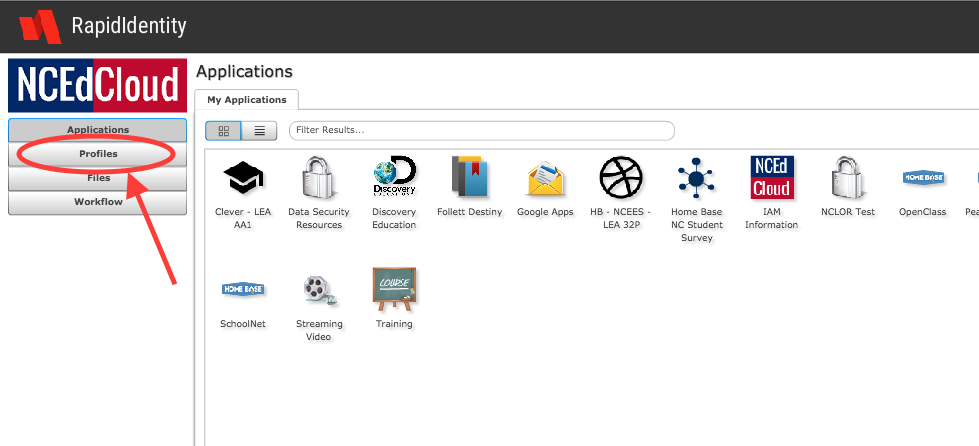Click the RapidIdentity red logo icon
The height and width of the screenshot is (446, 979).
tap(40, 26)
